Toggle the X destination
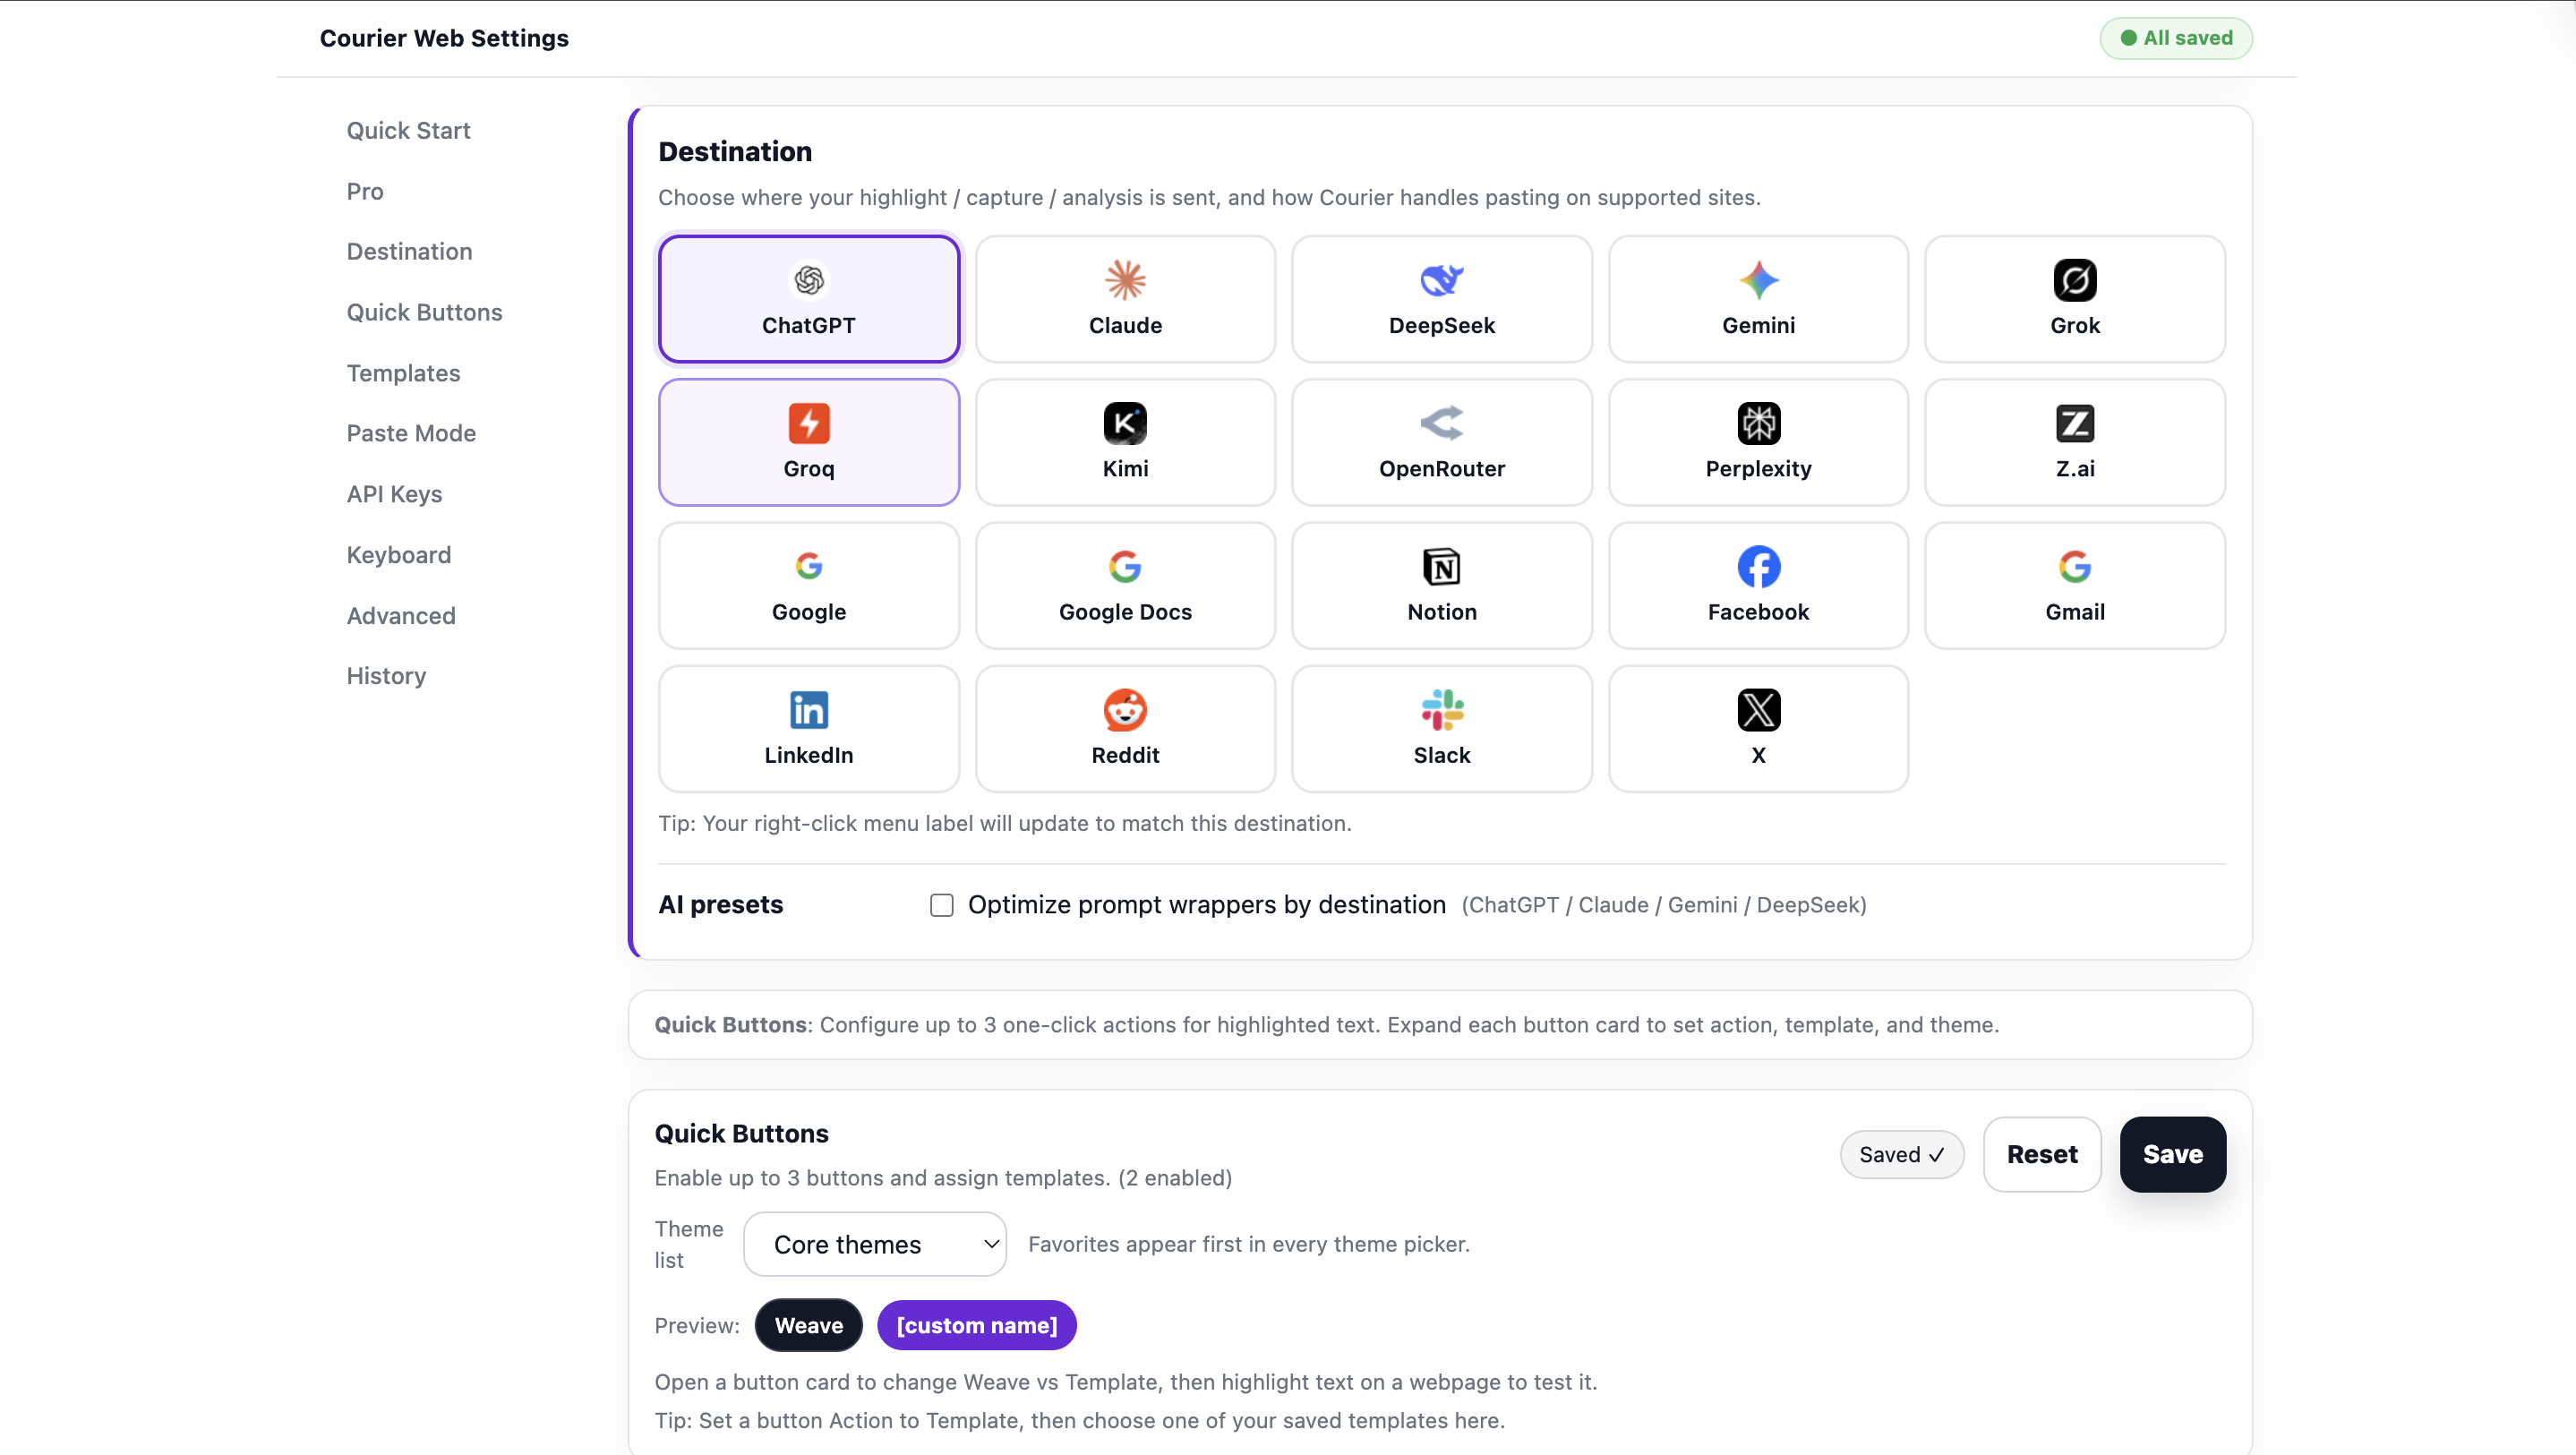Screen dimensions: 2576x1455 pyautogui.click(x=1758, y=727)
